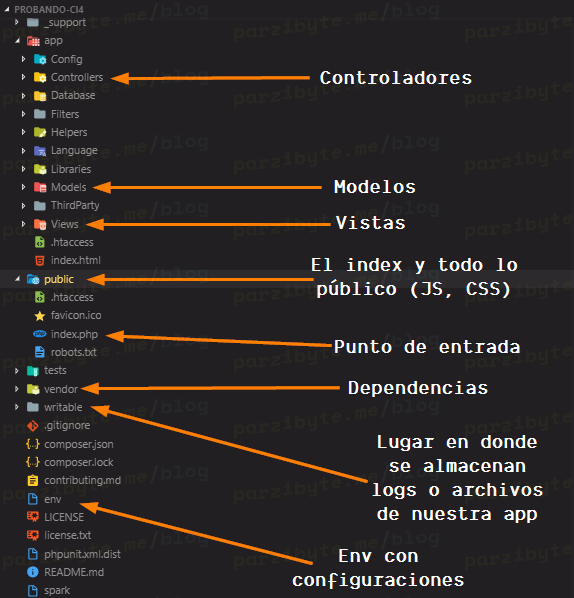Click the ThirdParty folder icon

[x=40, y=206]
